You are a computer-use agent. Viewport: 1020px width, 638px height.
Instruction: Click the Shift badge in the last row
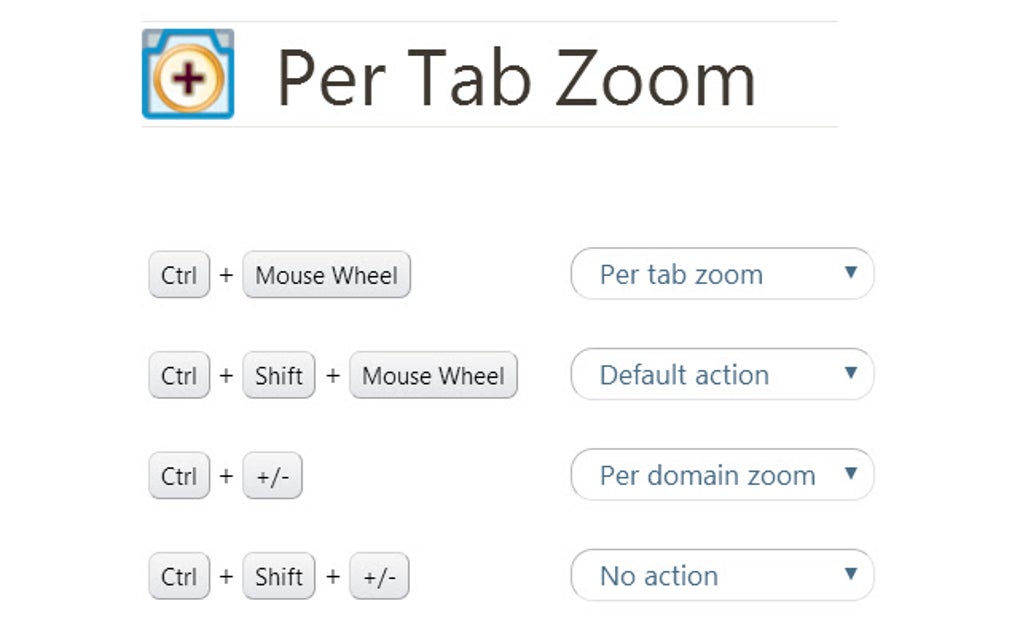pyautogui.click(x=278, y=576)
